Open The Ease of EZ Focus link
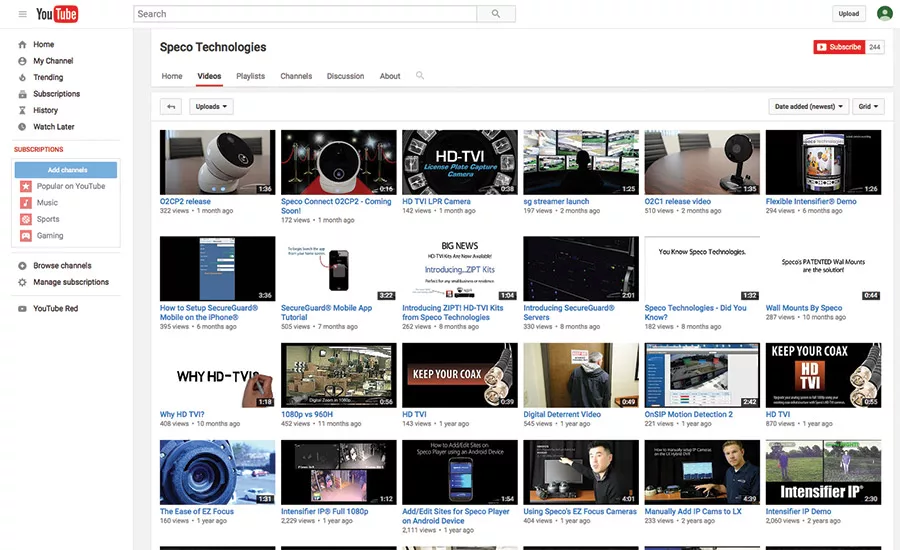Viewport: 900px width, 550px height. click(197, 512)
